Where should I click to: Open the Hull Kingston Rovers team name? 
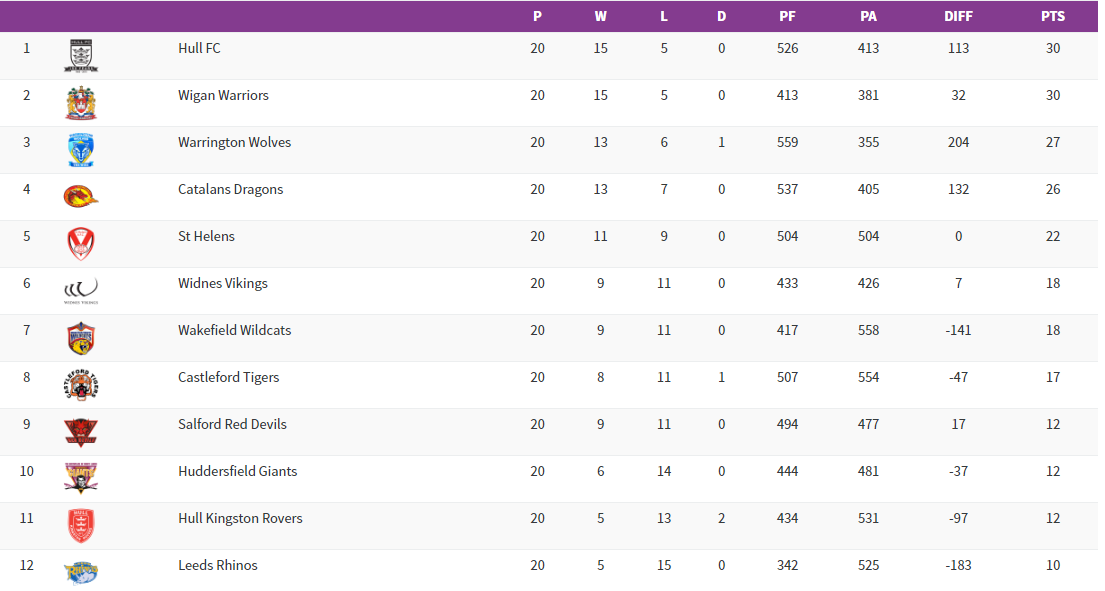point(240,518)
